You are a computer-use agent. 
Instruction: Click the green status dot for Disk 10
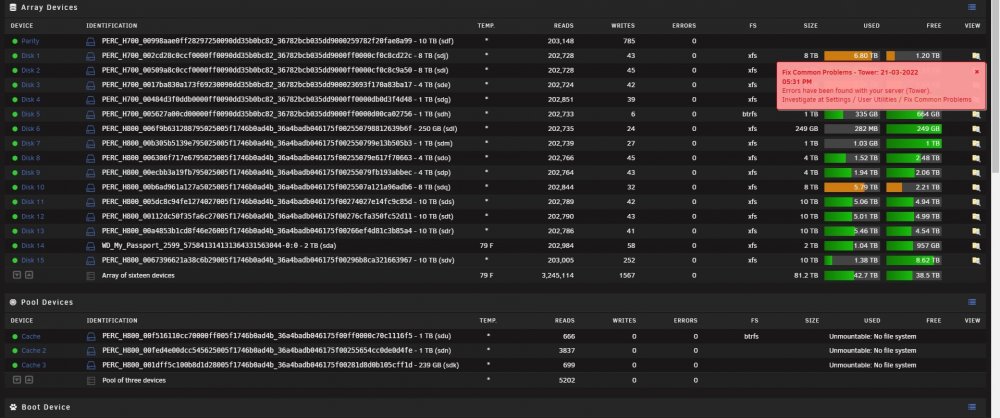[15, 187]
